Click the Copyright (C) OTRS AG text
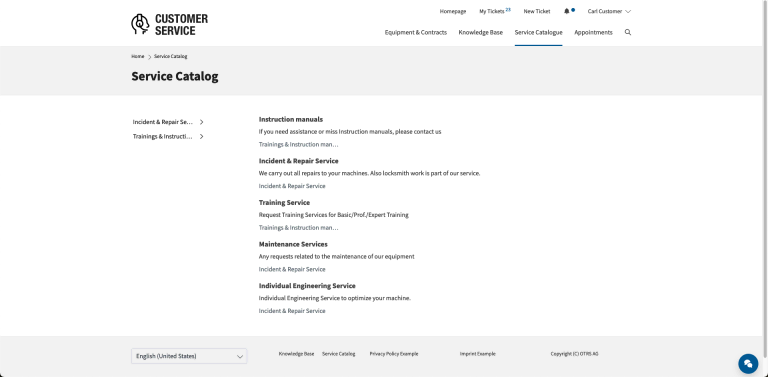 click(574, 353)
